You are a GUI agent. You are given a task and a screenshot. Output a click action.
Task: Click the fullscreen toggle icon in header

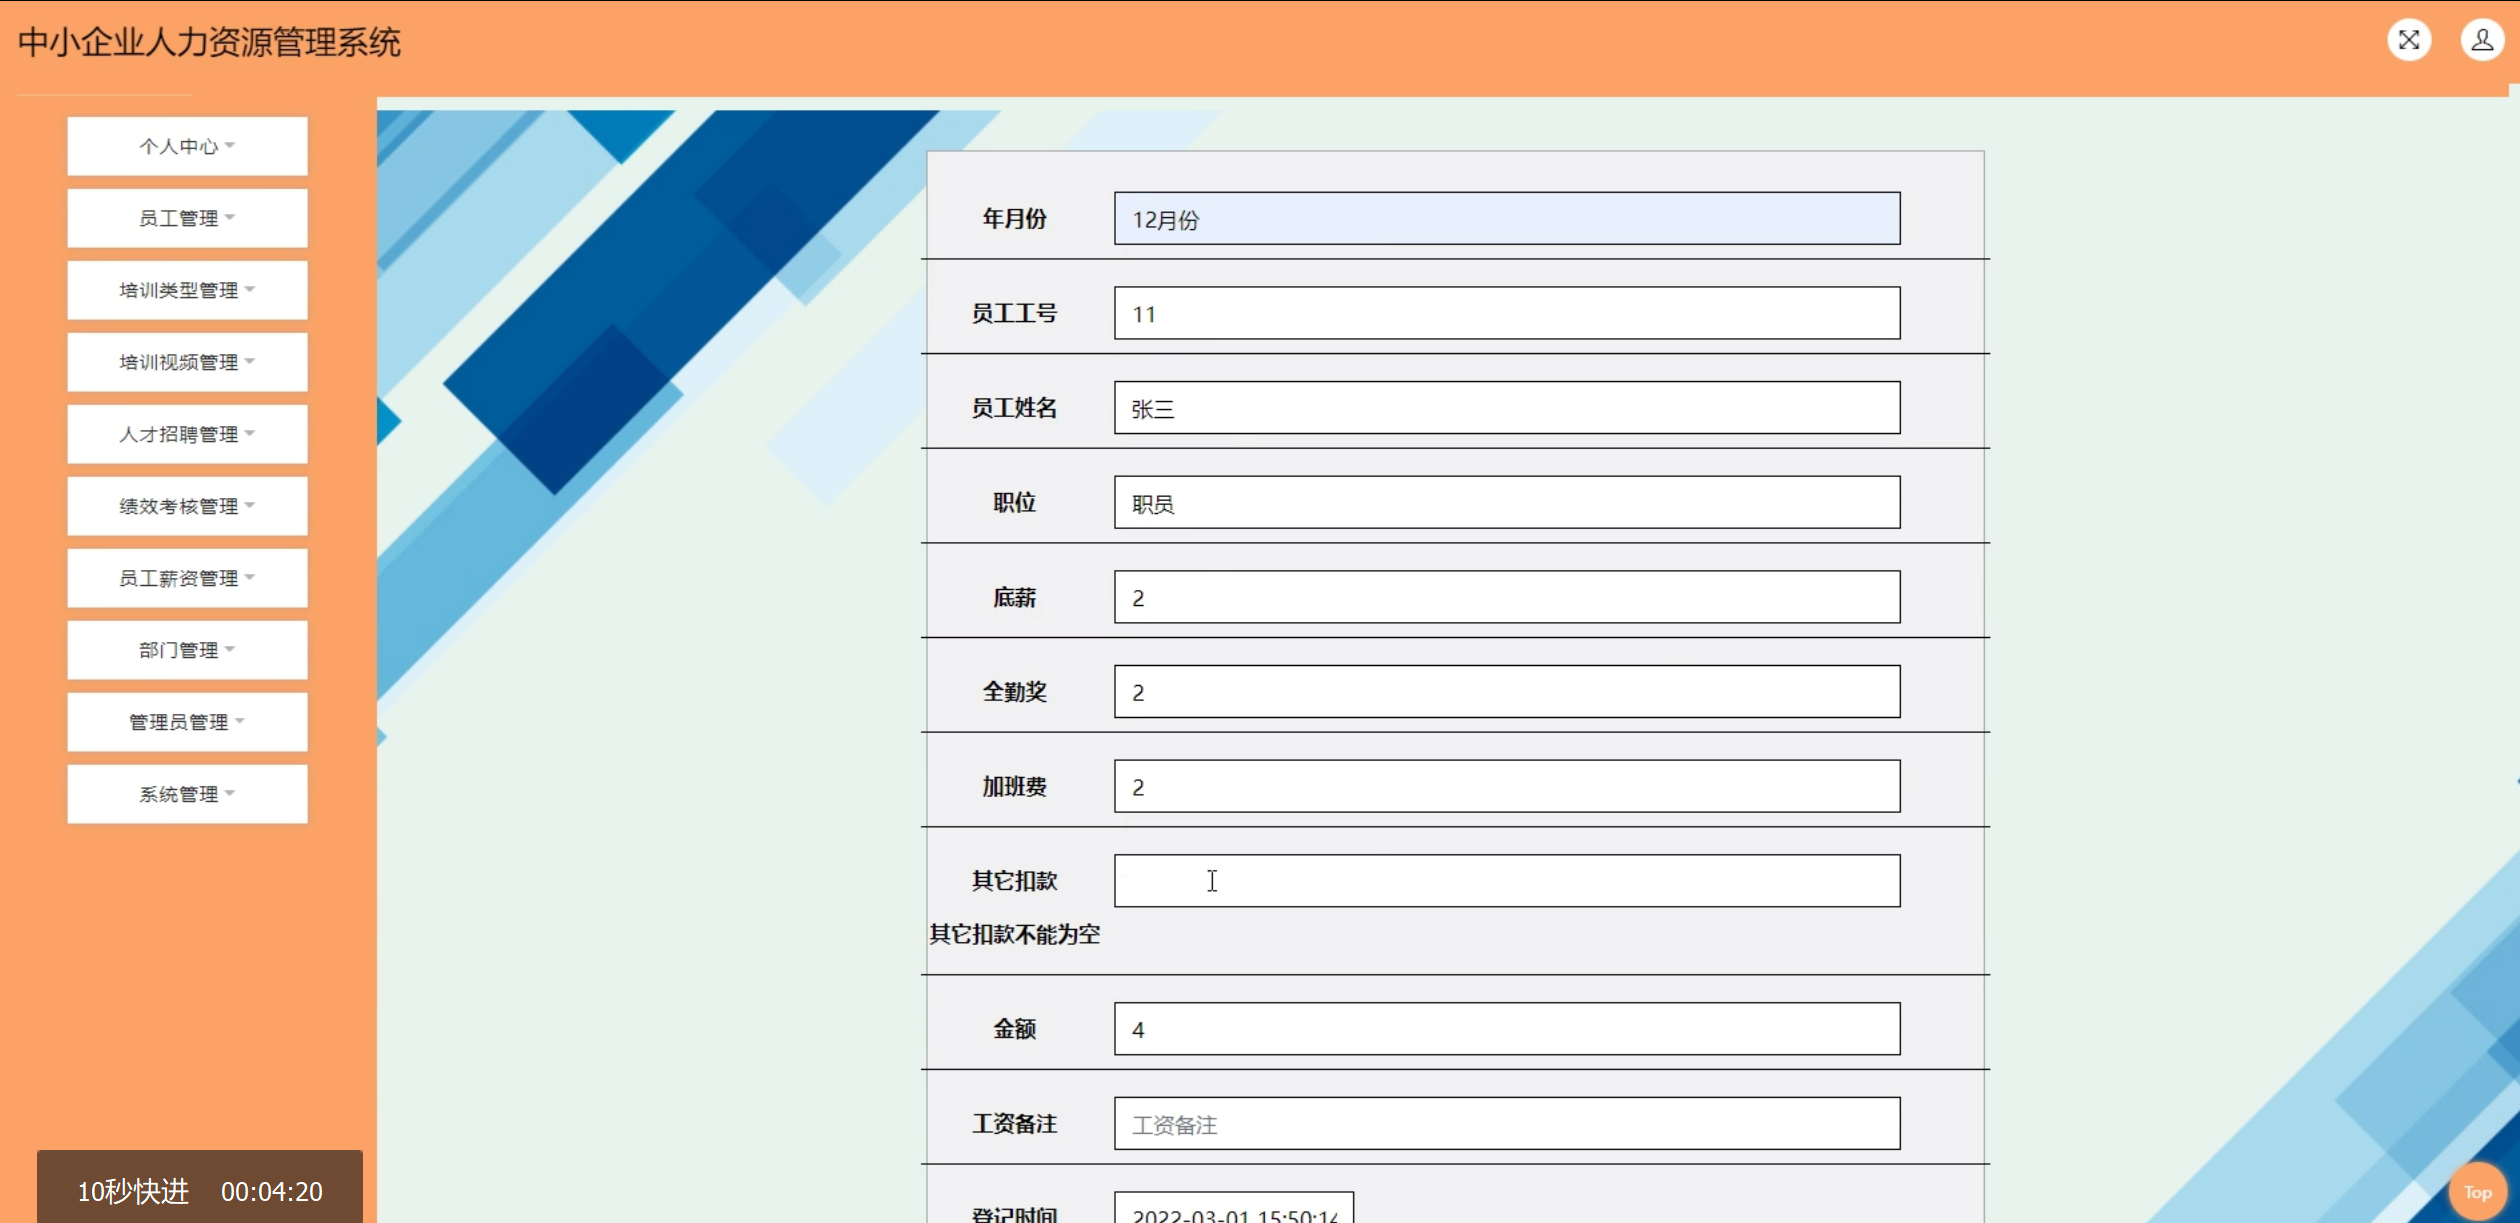point(2408,40)
